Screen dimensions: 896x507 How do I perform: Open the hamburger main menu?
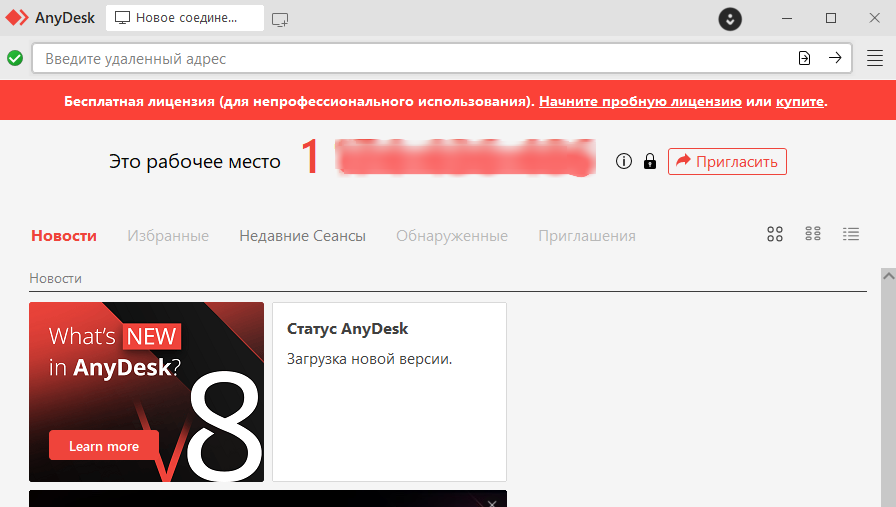(x=875, y=58)
